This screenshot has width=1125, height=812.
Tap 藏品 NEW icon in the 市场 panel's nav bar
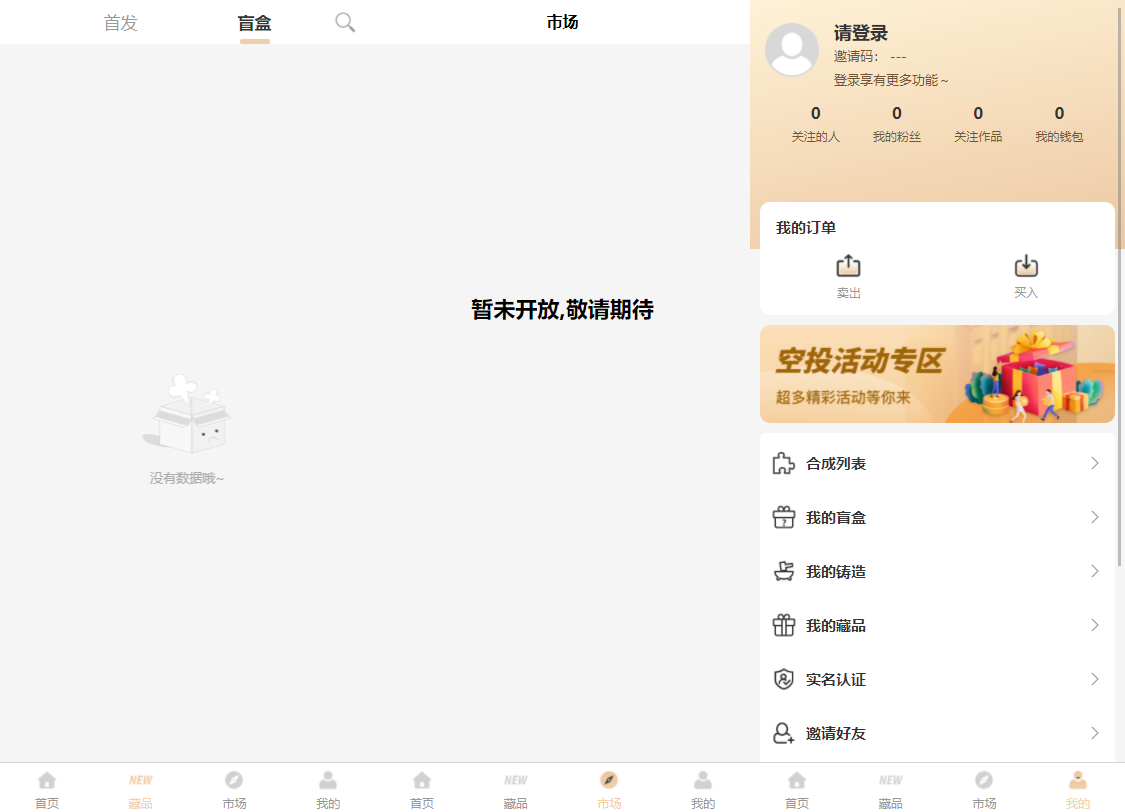515,780
